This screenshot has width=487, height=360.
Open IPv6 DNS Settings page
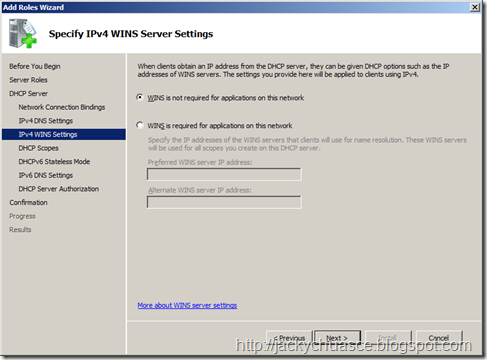point(46,175)
